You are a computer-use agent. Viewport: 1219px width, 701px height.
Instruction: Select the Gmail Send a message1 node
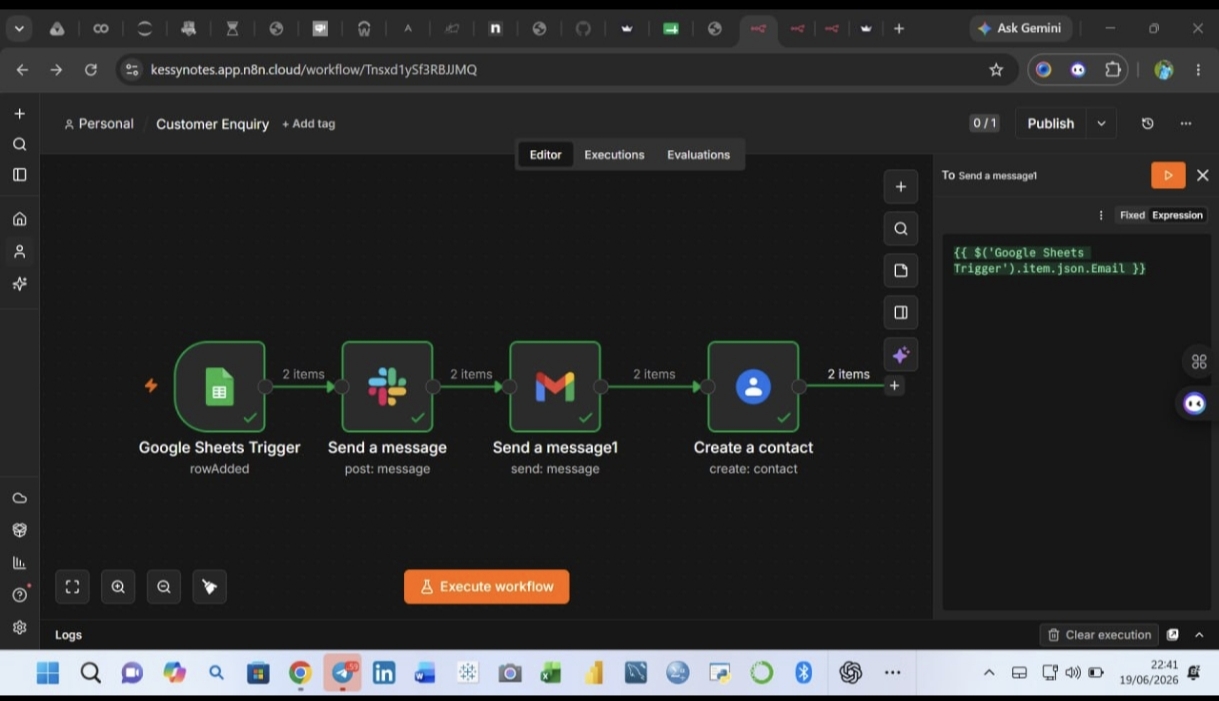pyautogui.click(x=555, y=386)
